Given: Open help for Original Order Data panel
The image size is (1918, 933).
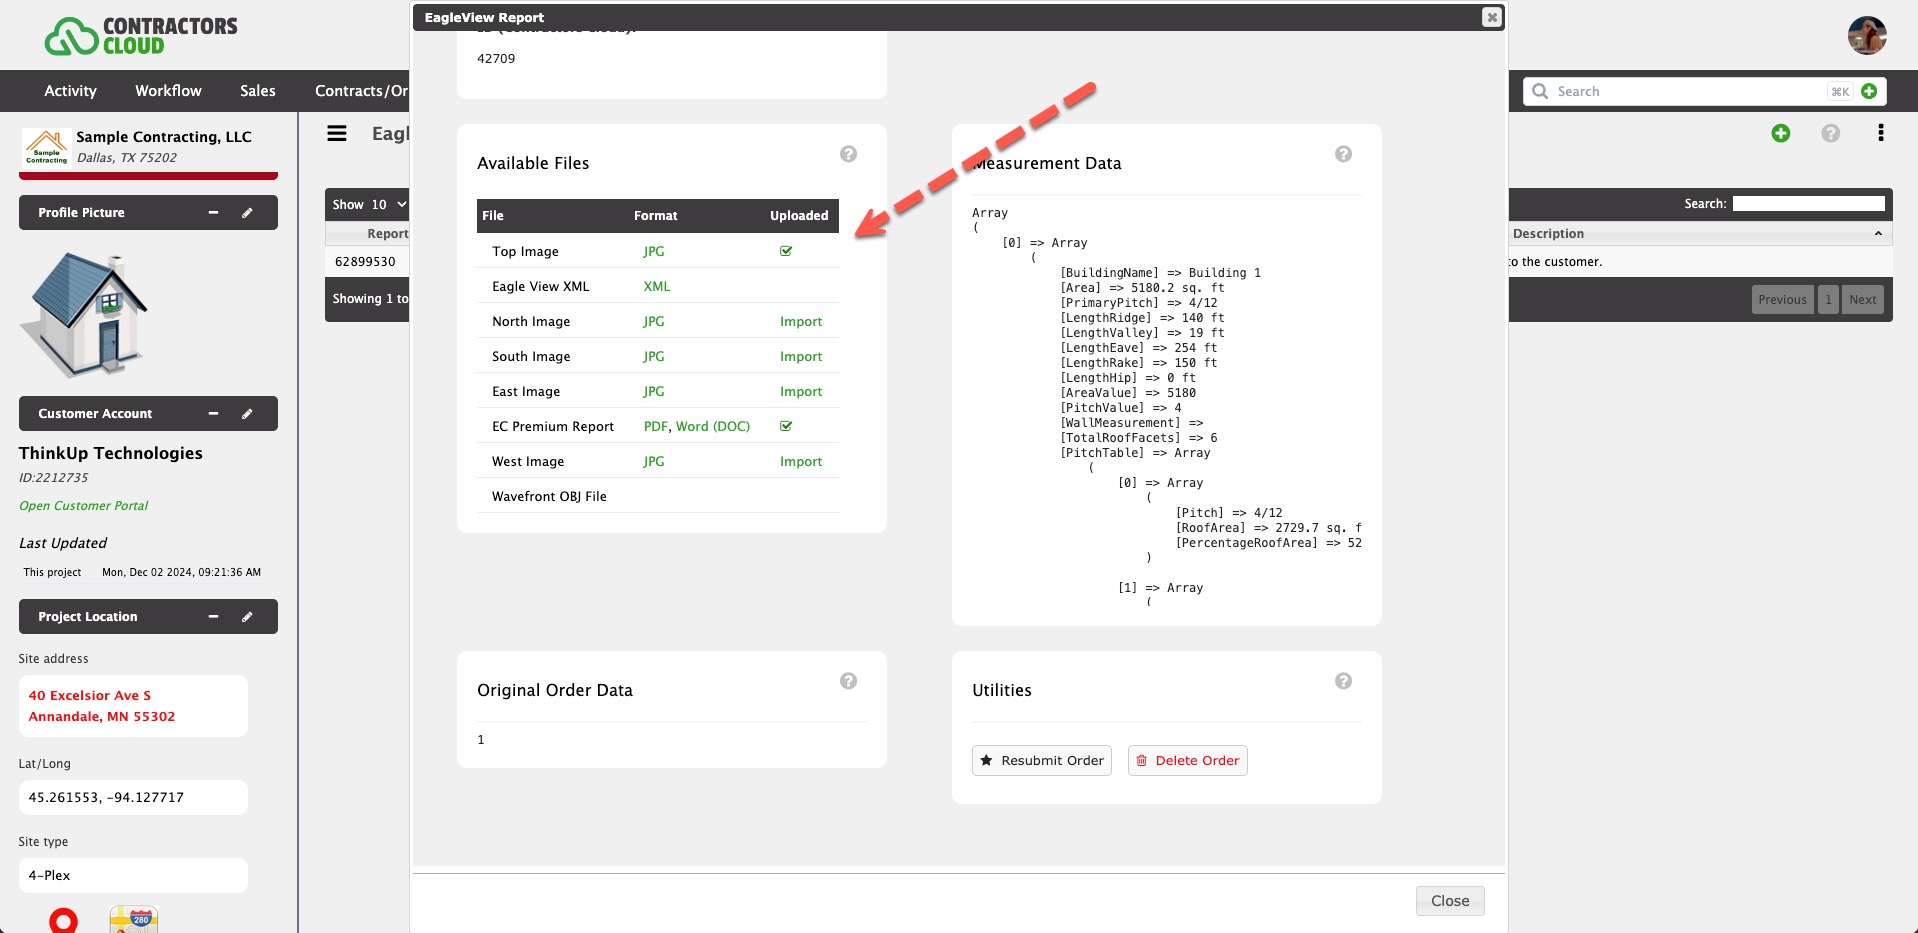Looking at the screenshot, I should click(x=848, y=681).
